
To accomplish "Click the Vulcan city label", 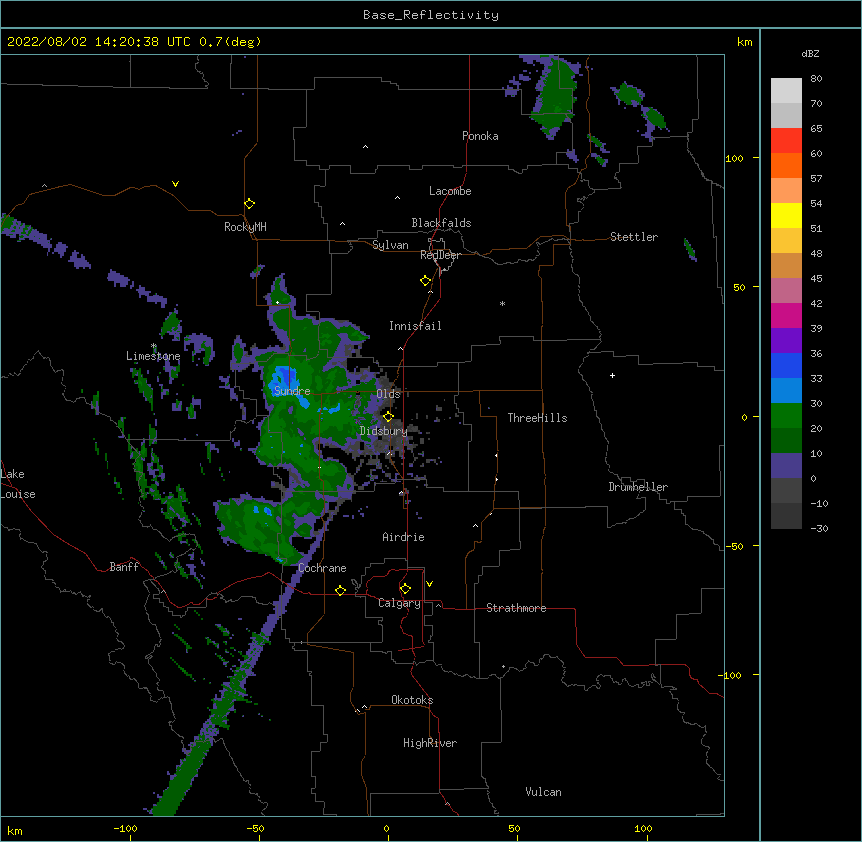I will (543, 792).
